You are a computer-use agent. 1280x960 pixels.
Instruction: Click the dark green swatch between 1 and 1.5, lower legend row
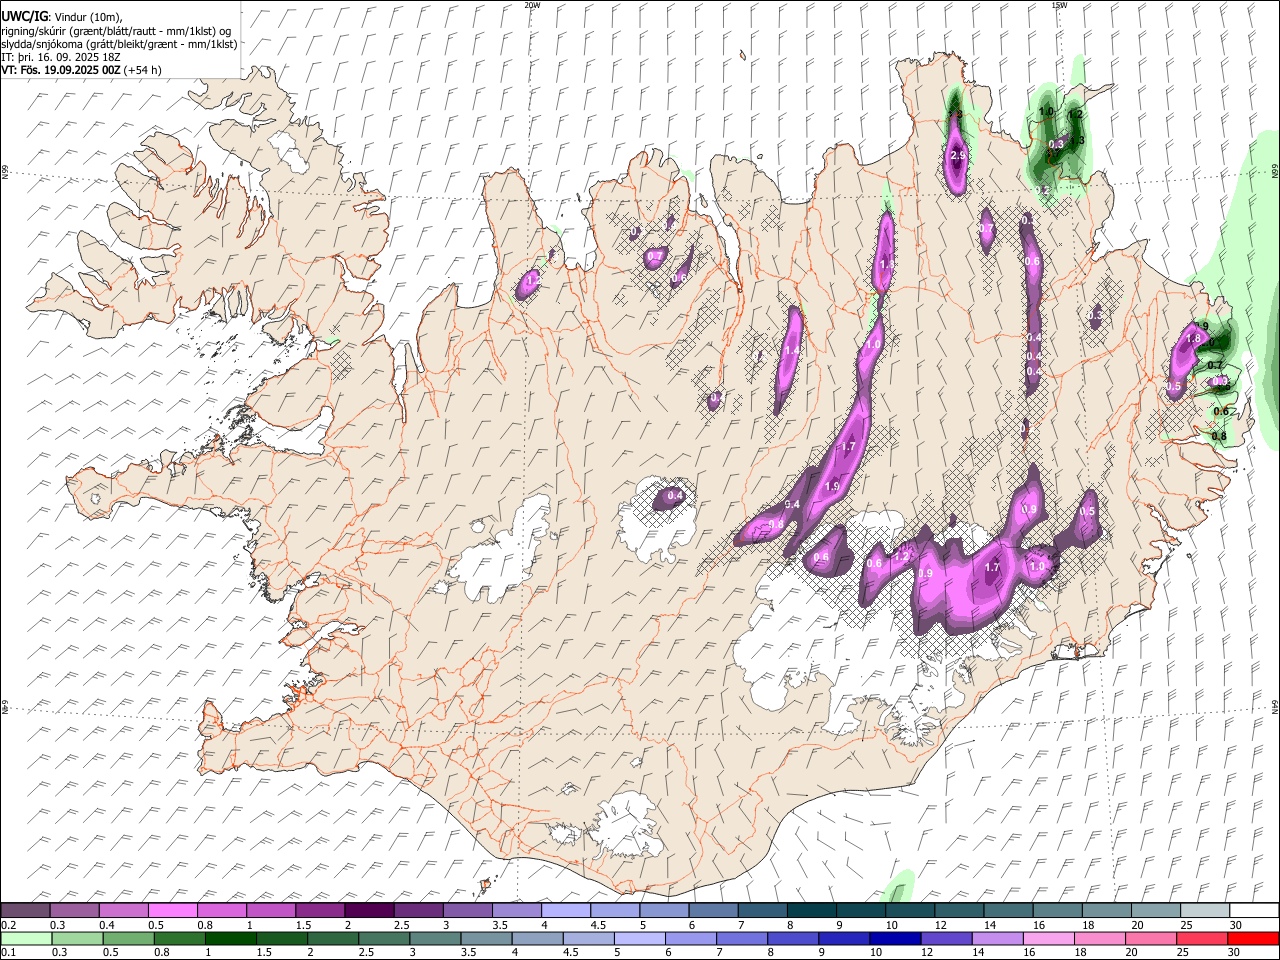[x=230, y=939]
